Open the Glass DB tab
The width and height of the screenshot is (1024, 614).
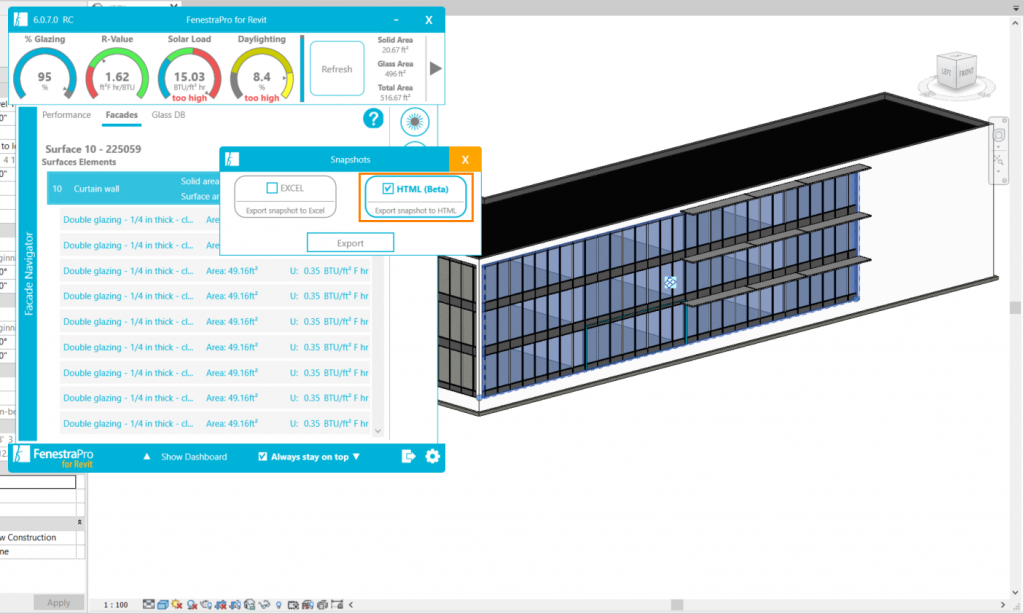168,115
